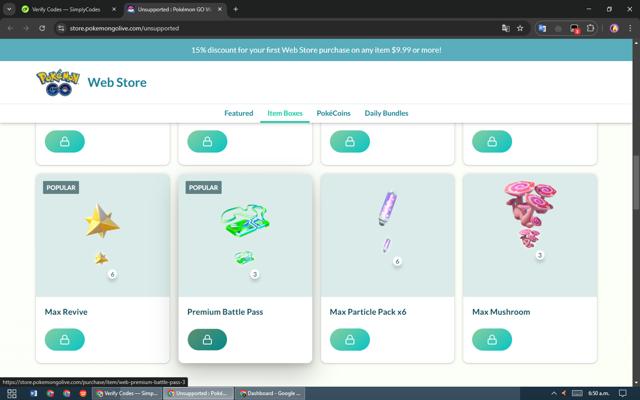
Task: Open the Chrome profile avatar
Action: [614, 28]
